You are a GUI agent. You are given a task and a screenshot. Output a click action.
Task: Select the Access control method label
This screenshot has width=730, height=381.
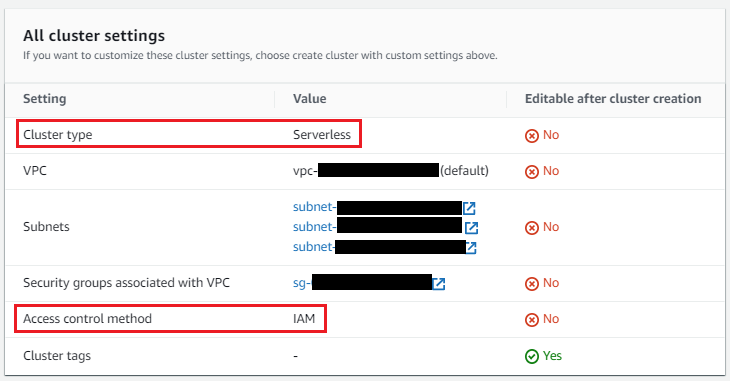point(88,319)
